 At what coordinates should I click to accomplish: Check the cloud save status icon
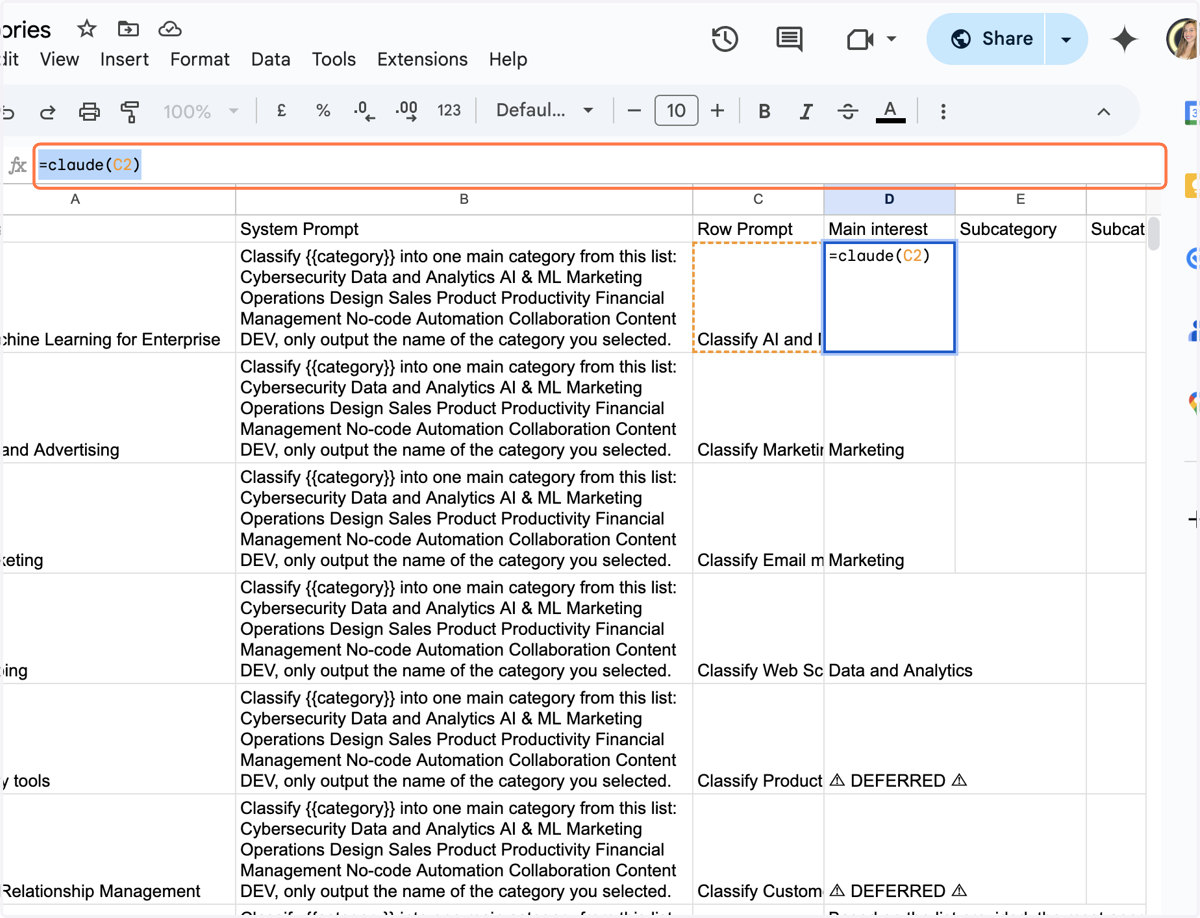[x=170, y=29]
